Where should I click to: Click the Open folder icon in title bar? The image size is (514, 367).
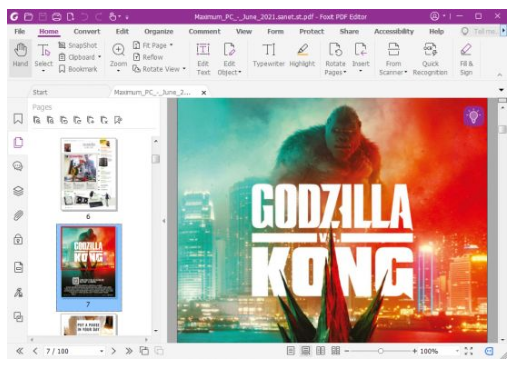(28, 16)
